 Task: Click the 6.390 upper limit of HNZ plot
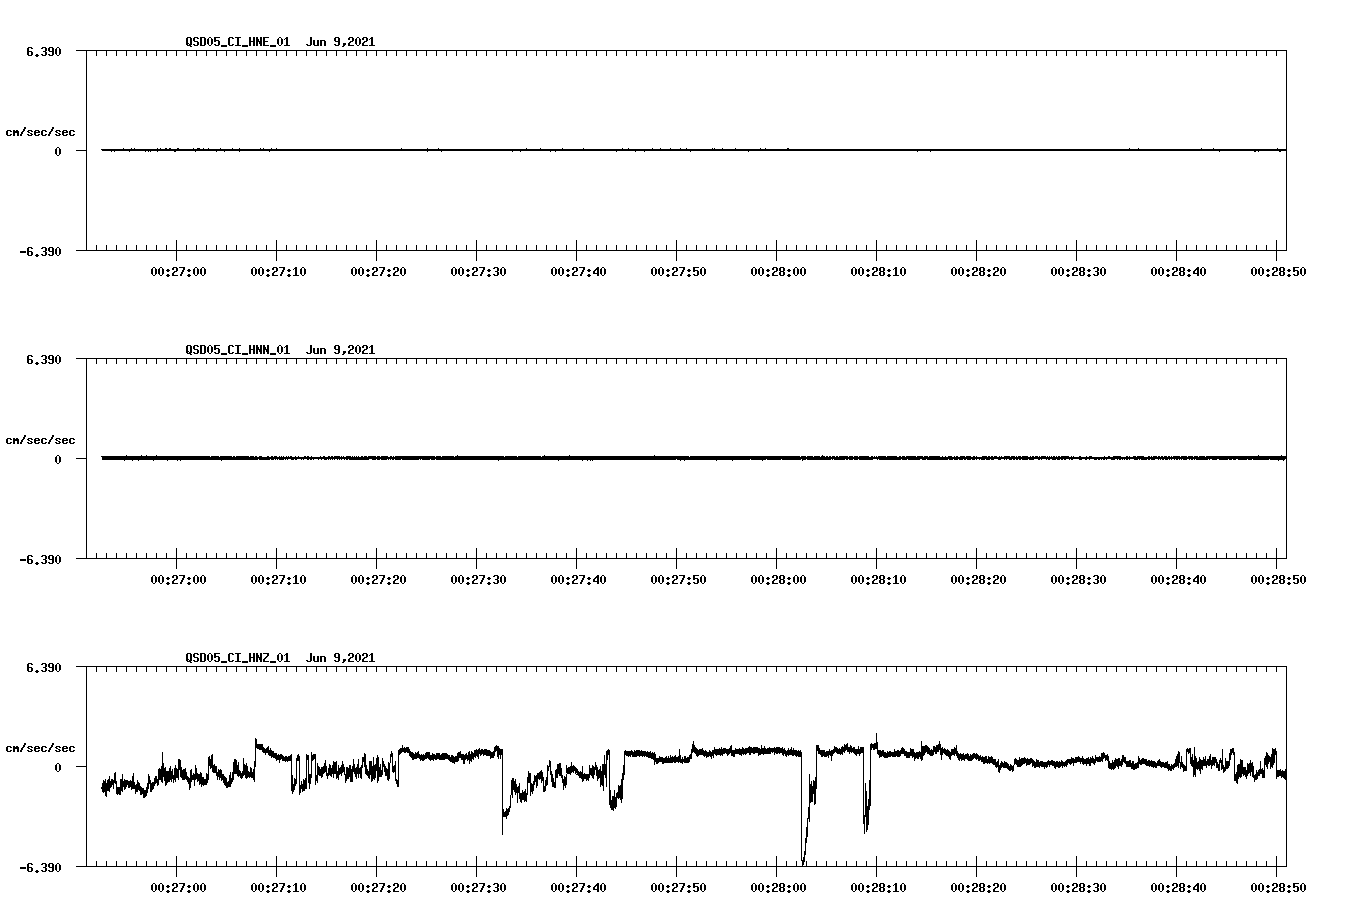coord(44,667)
